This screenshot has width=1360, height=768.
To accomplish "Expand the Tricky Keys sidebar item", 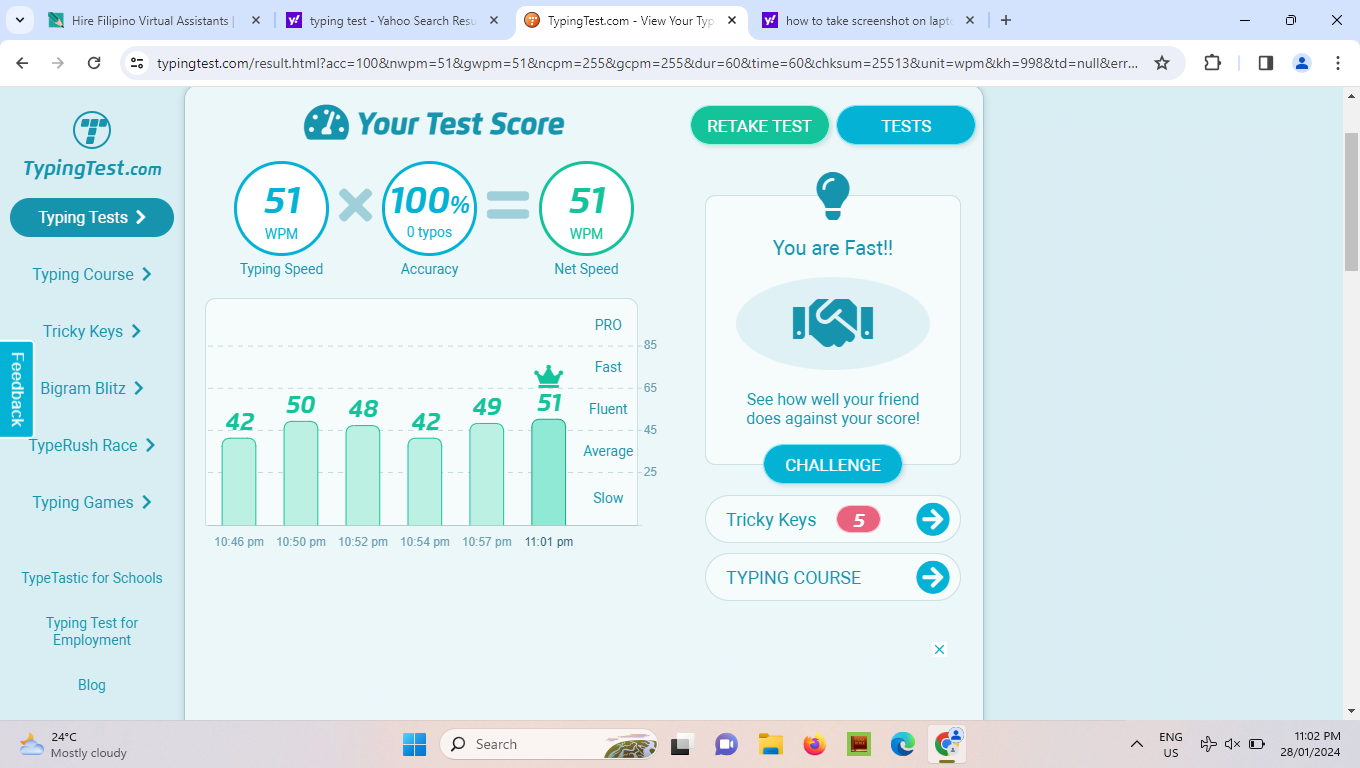I will point(92,331).
